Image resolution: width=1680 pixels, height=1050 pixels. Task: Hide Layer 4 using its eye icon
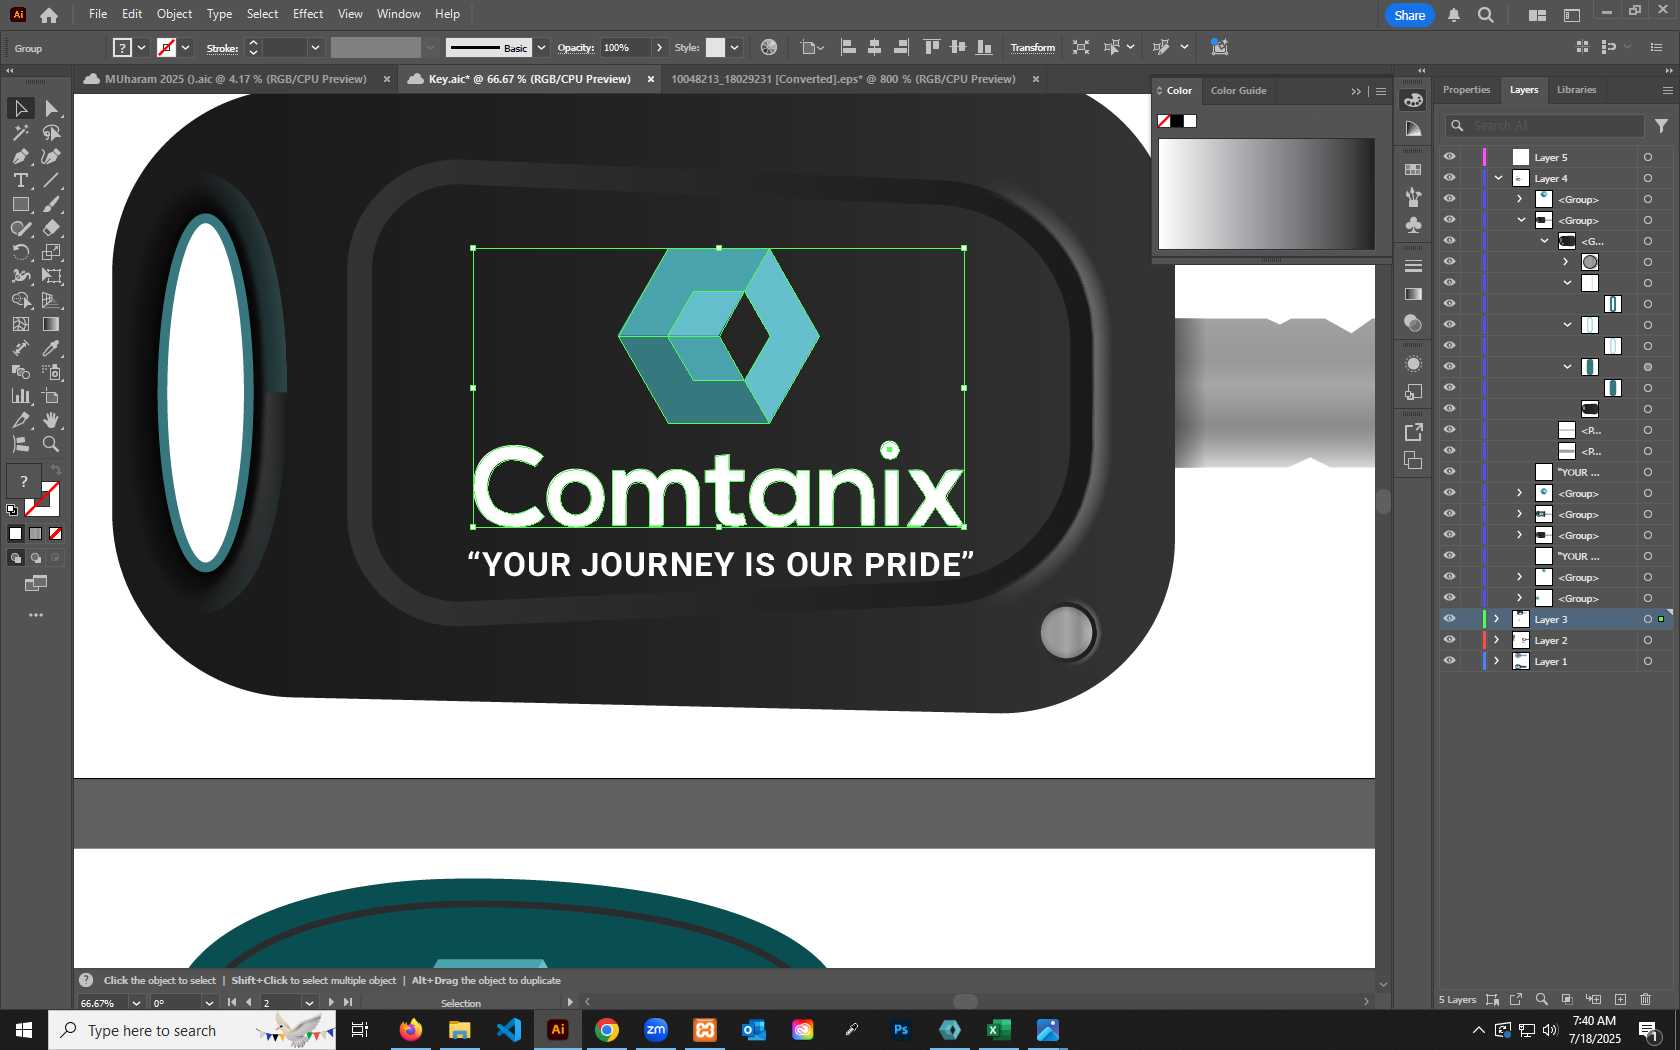pos(1449,178)
